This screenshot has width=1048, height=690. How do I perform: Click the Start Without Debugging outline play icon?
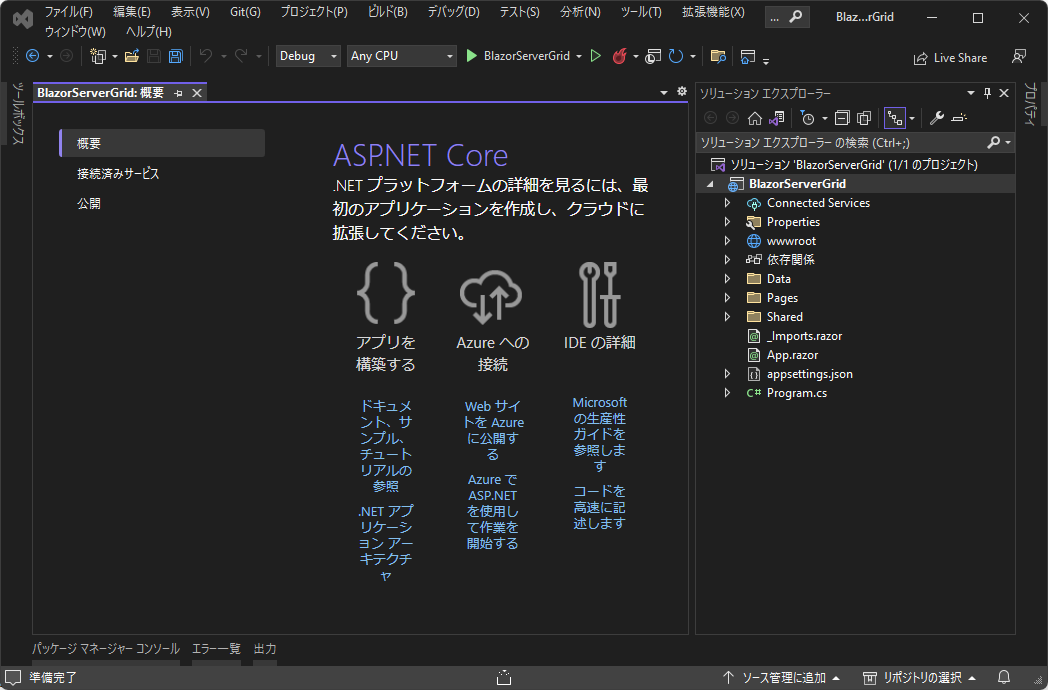[x=596, y=56]
